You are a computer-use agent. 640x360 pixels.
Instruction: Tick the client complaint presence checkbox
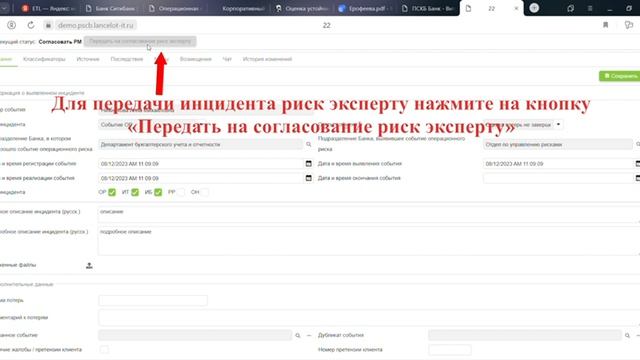pyautogui.click(x=104, y=350)
